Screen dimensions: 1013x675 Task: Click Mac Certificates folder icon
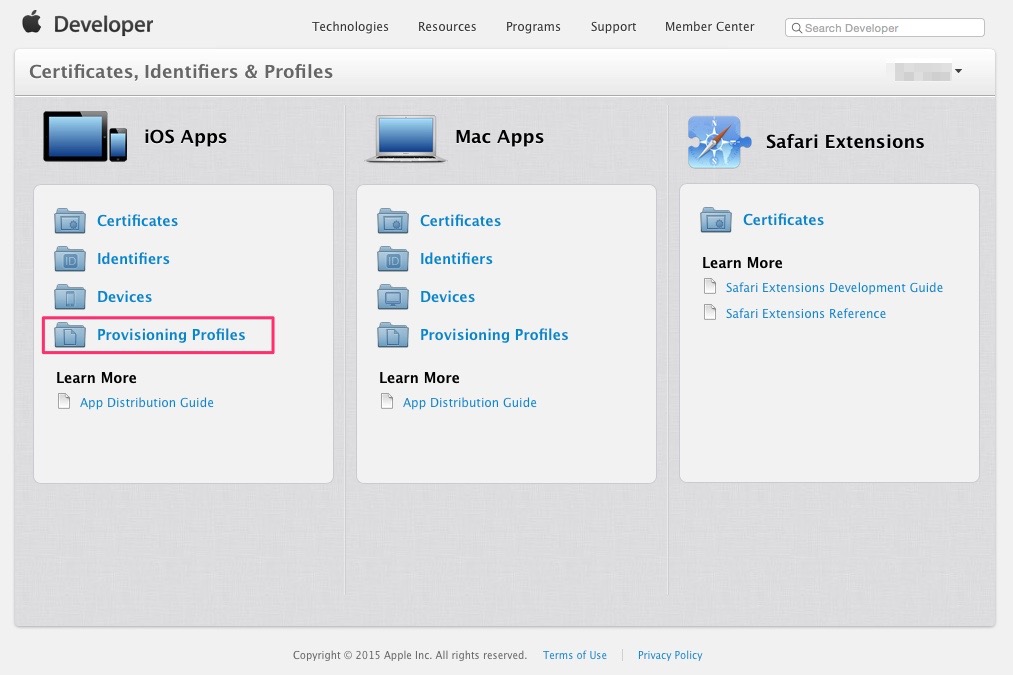pyautogui.click(x=393, y=221)
